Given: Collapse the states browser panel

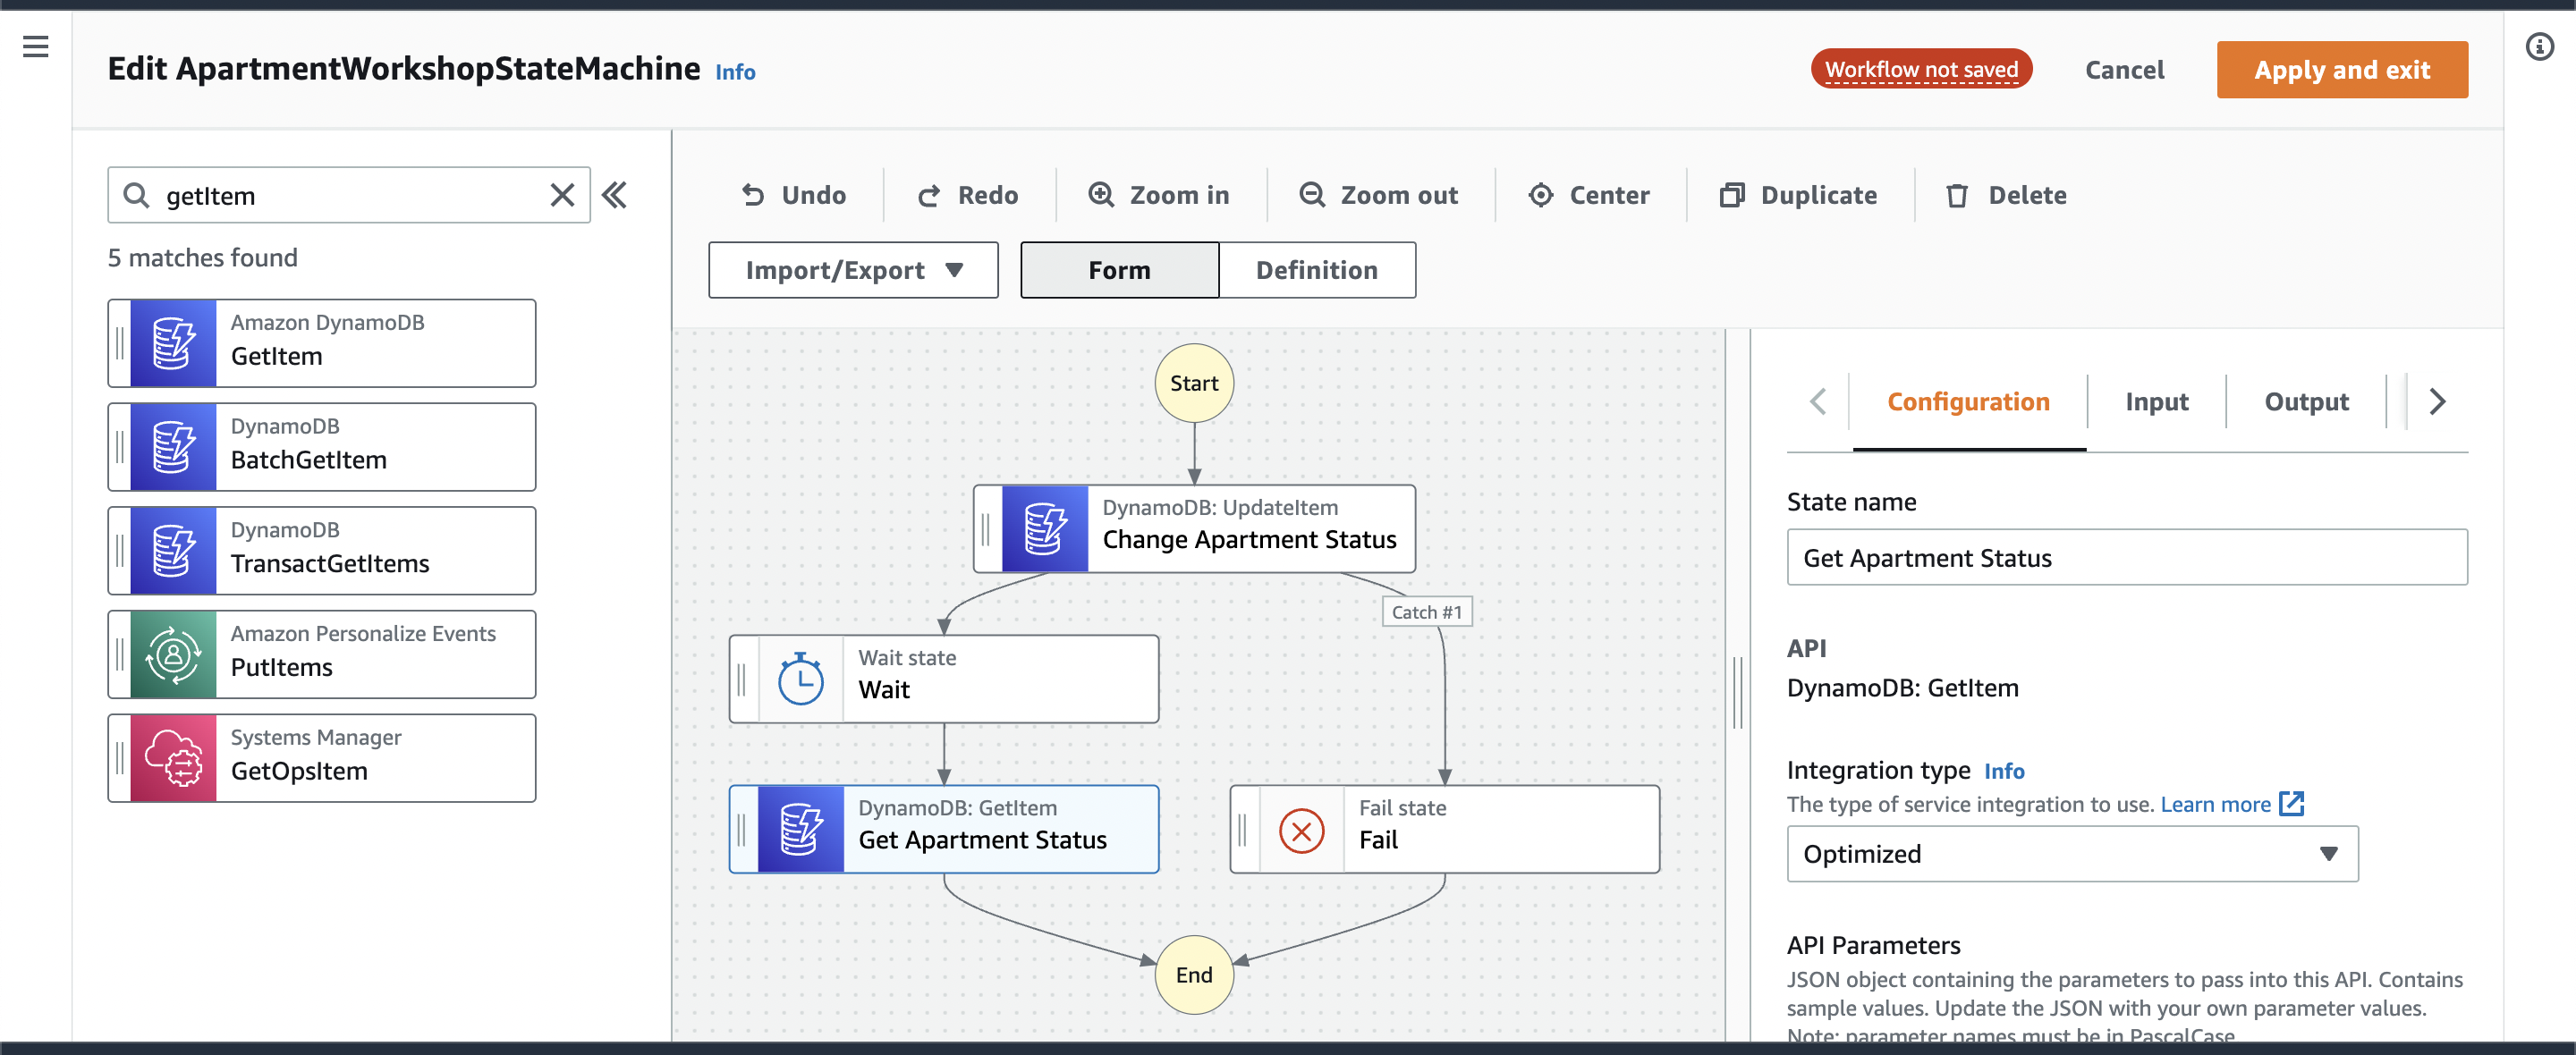Looking at the screenshot, I should 615,195.
